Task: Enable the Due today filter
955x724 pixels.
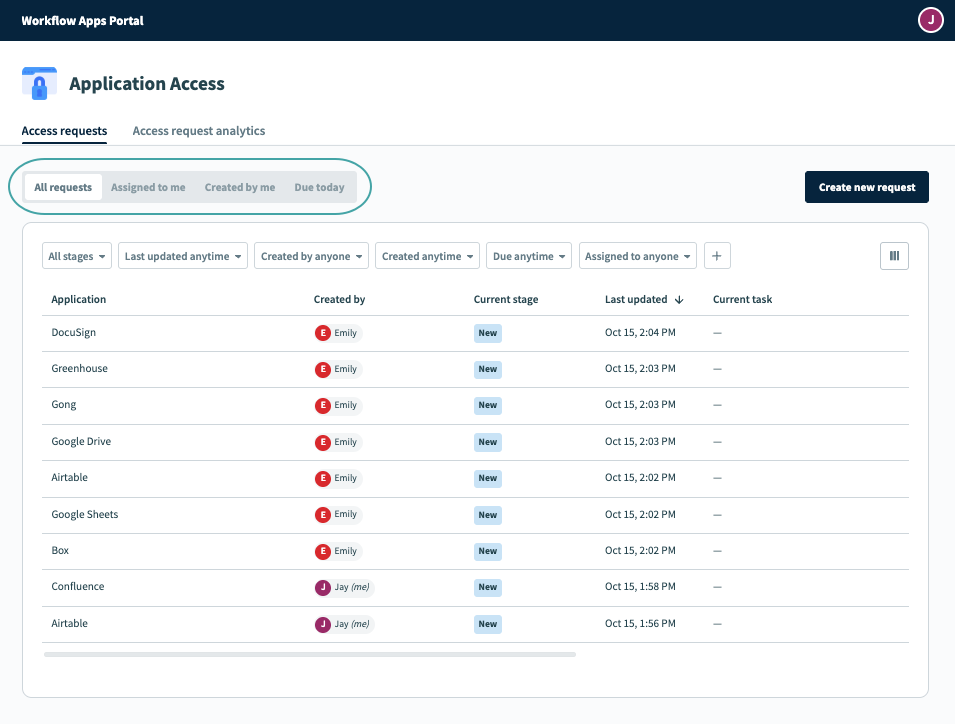Action: click(x=319, y=186)
